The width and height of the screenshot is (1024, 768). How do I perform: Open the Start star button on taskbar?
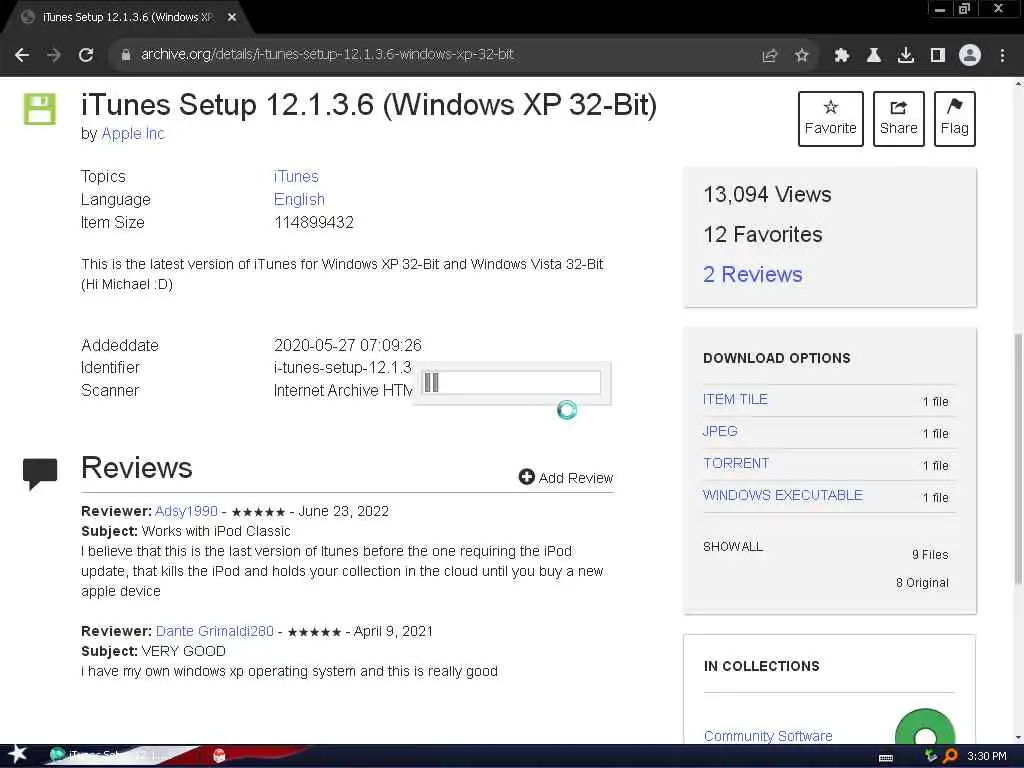(17, 755)
